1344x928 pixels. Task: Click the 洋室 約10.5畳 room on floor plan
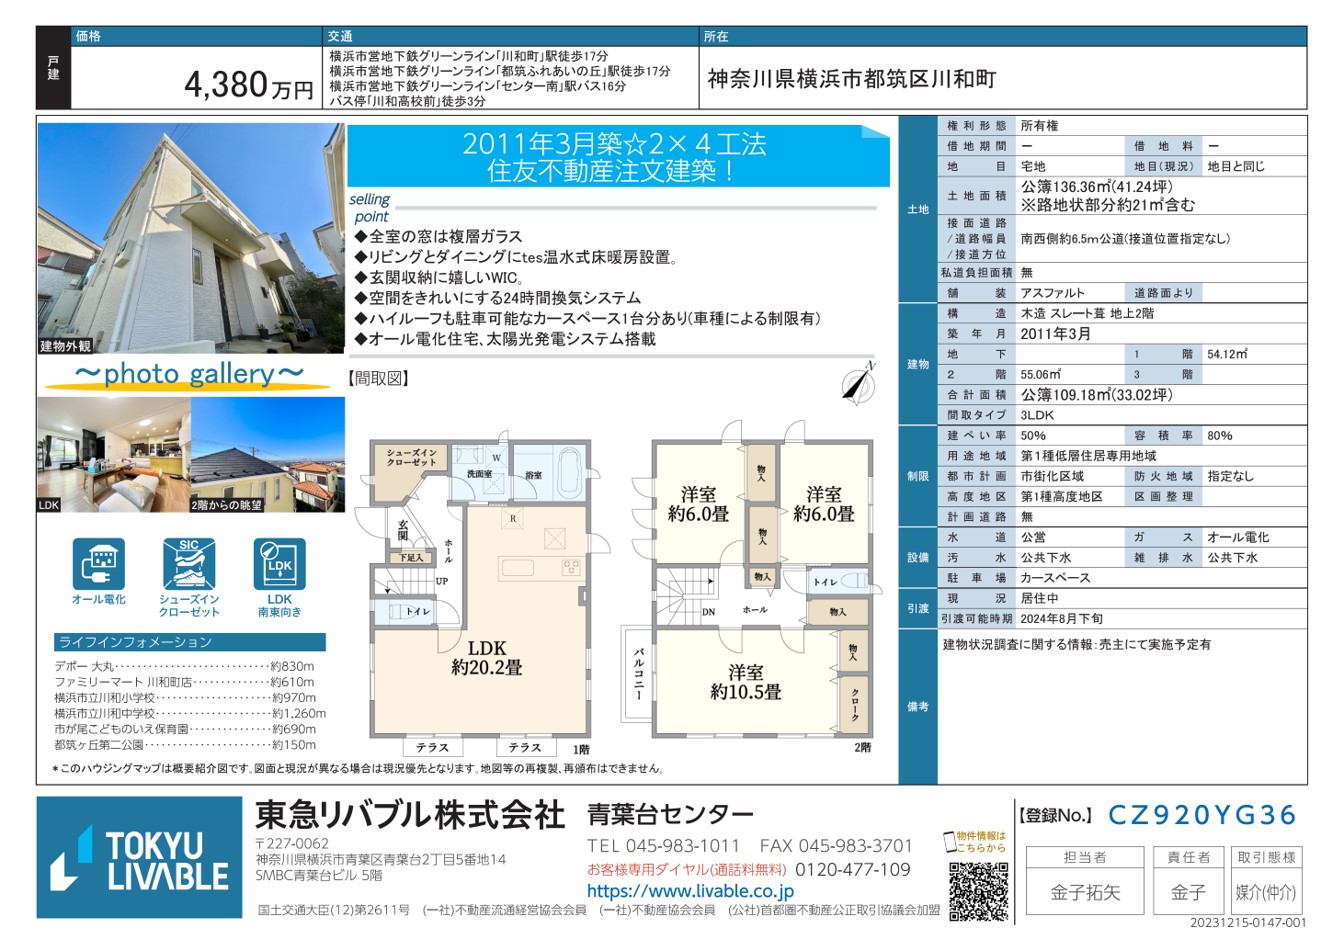745,682
